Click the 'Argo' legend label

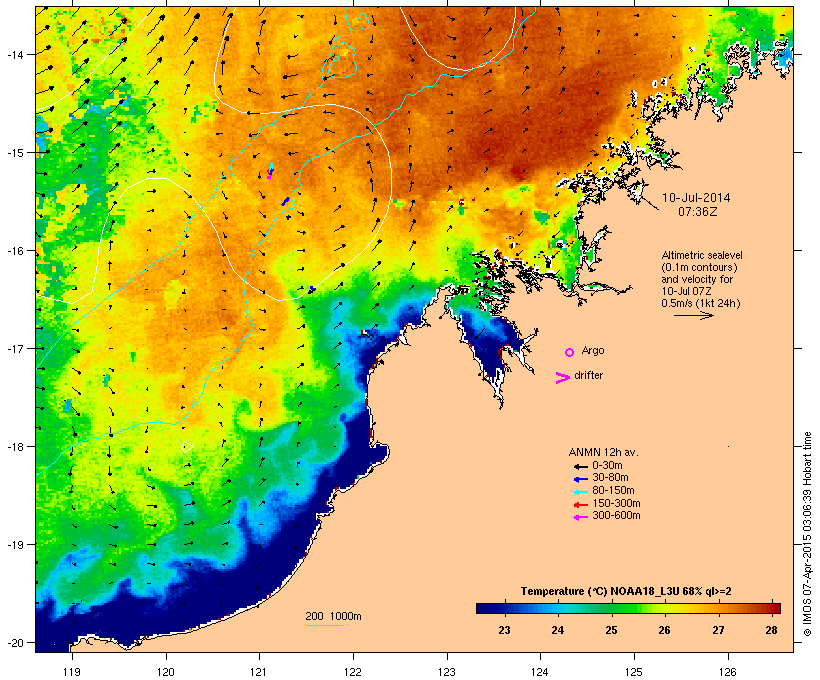tap(593, 350)
